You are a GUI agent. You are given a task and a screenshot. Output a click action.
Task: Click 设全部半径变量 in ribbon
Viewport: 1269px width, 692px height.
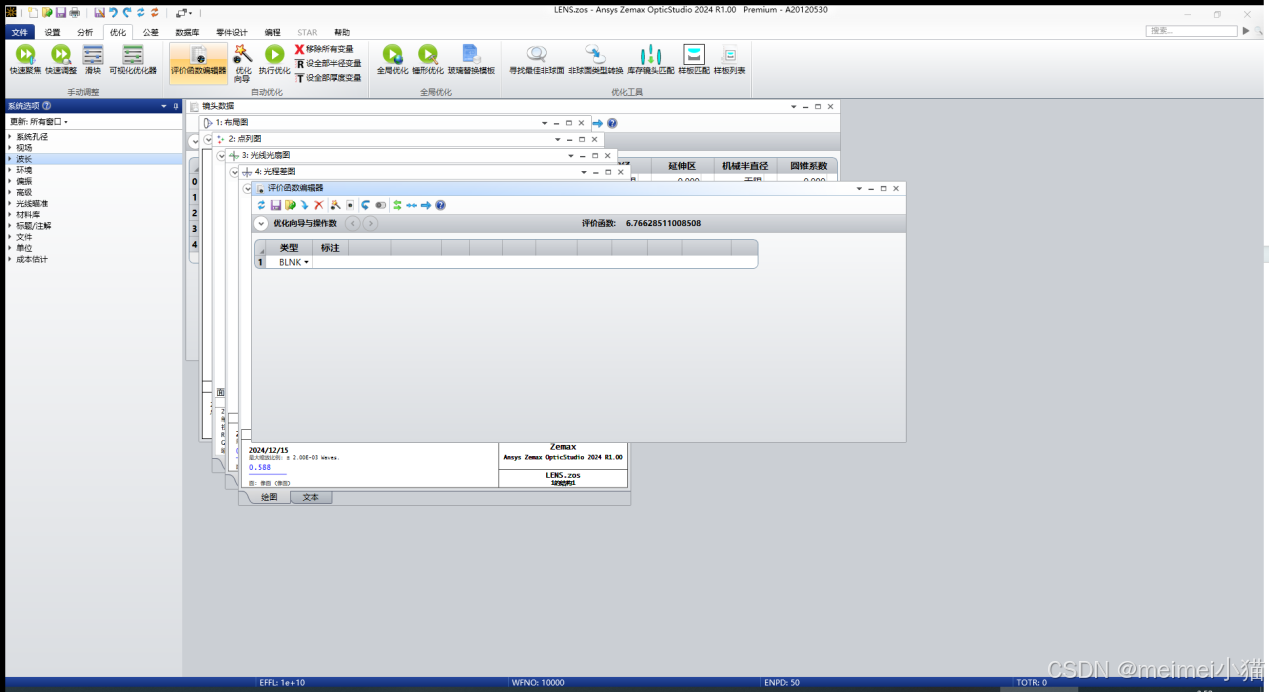(328, 63)
